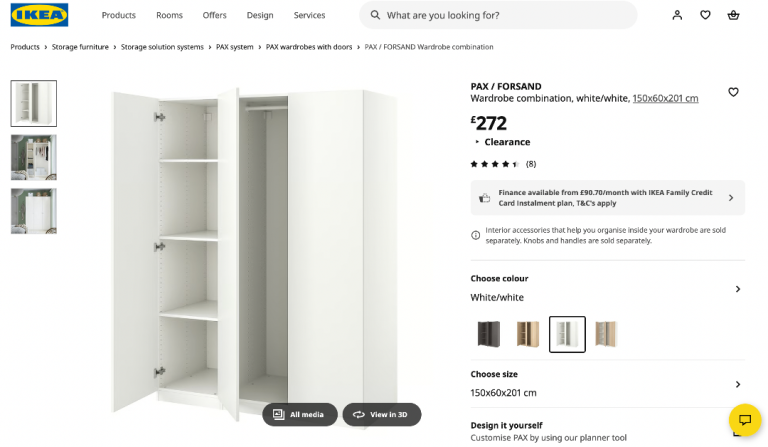Open the user account icon

coord(677,15)
